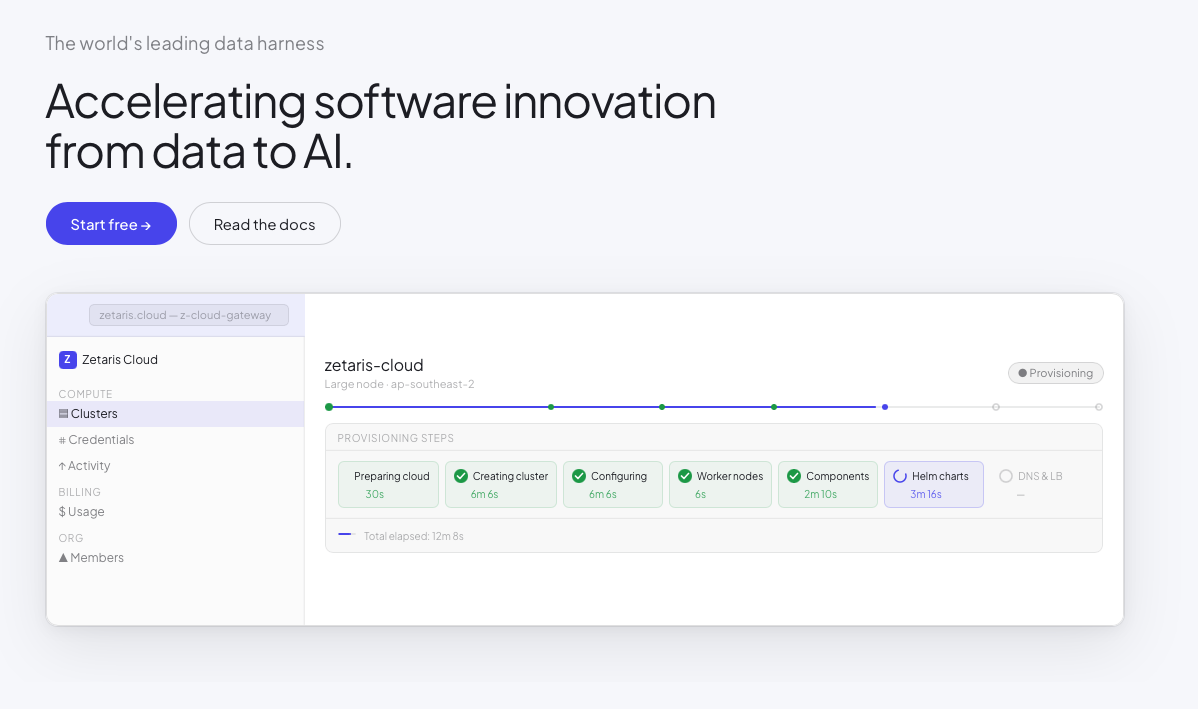Click the blue current-step dot on the progress line

[885, 407]
